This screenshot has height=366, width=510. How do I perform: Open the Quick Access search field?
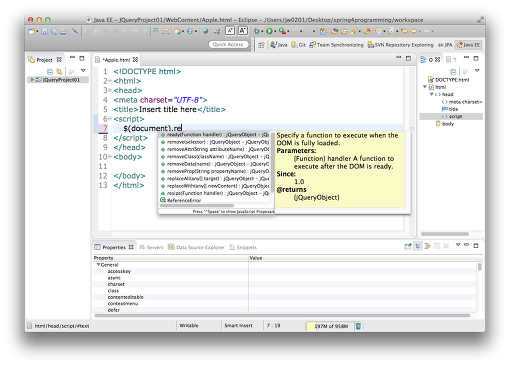[x=228, y=44]
